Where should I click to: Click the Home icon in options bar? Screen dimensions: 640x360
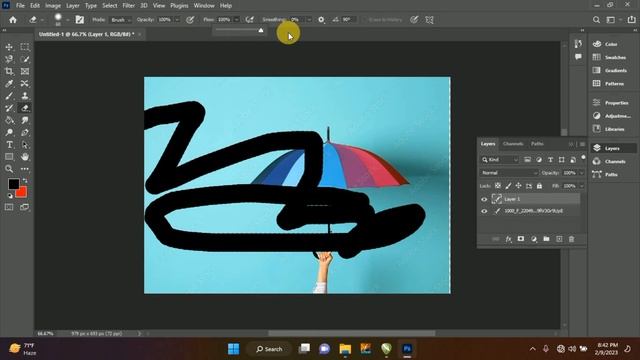[13, 20]
